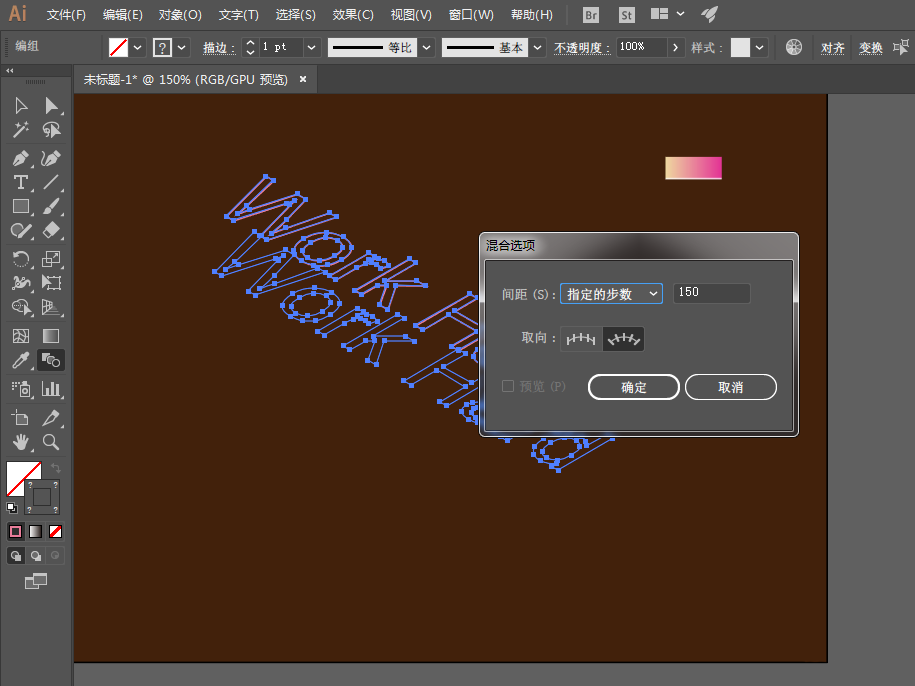This screenshot has height=686, width=915.
Task: Click the recolor artwork wheel icon
Action: [x=794, y=47]
